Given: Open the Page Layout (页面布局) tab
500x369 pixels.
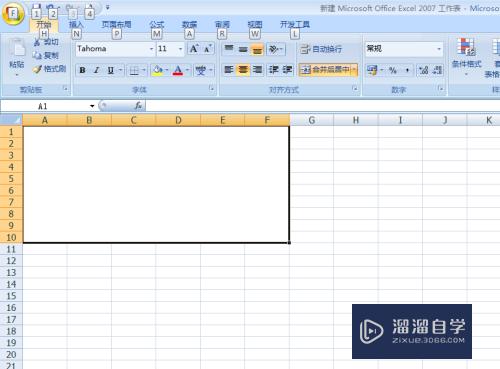Looking at the screenshot, I should [x=117, y=24].
